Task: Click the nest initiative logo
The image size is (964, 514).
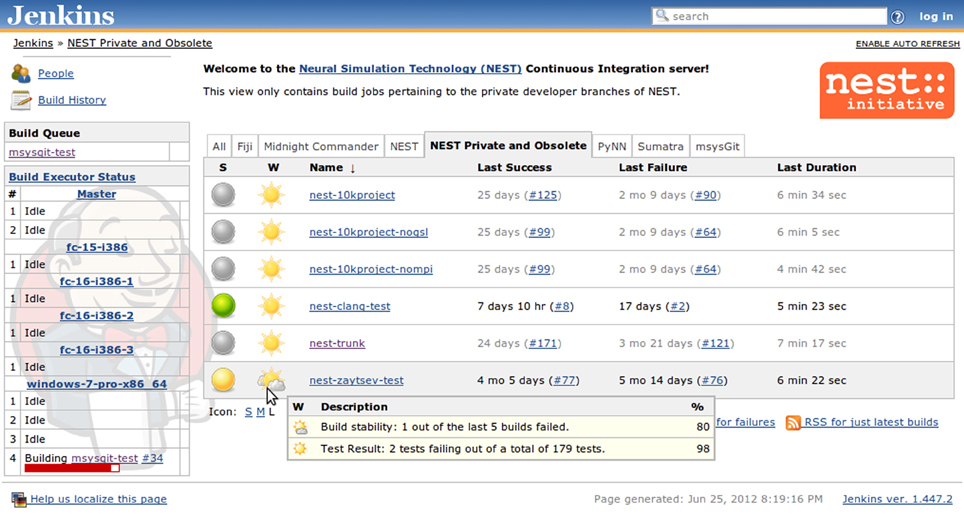Action: (x=887, y=90)
